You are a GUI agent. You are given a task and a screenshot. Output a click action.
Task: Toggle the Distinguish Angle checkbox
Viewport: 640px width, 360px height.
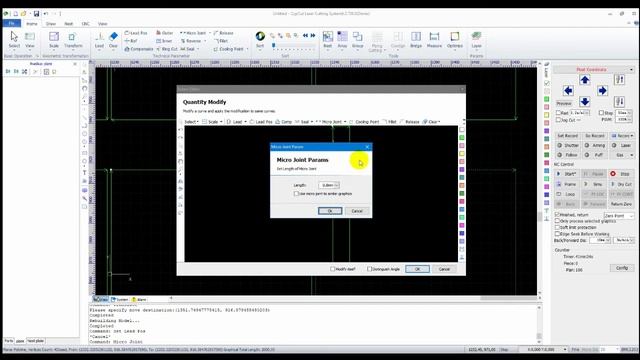(369, 269)
